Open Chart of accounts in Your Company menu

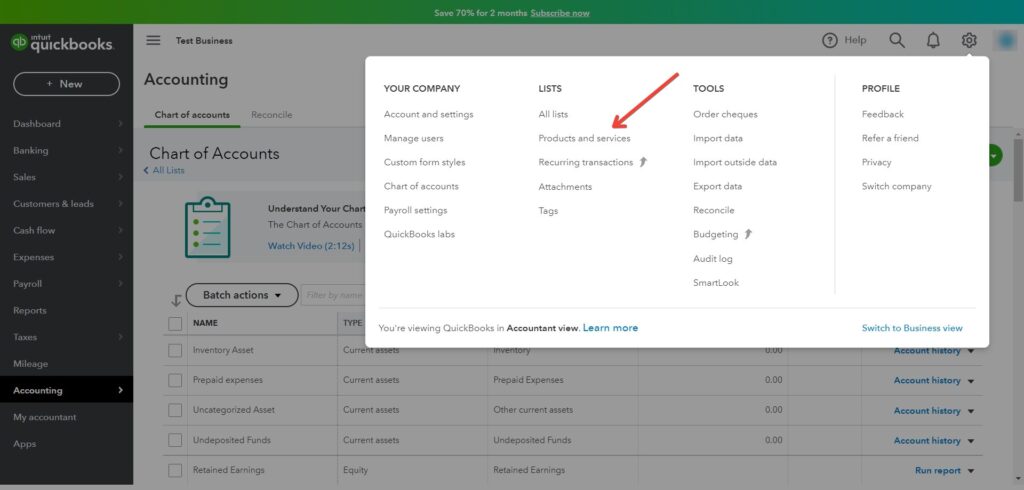coord(421,186)
